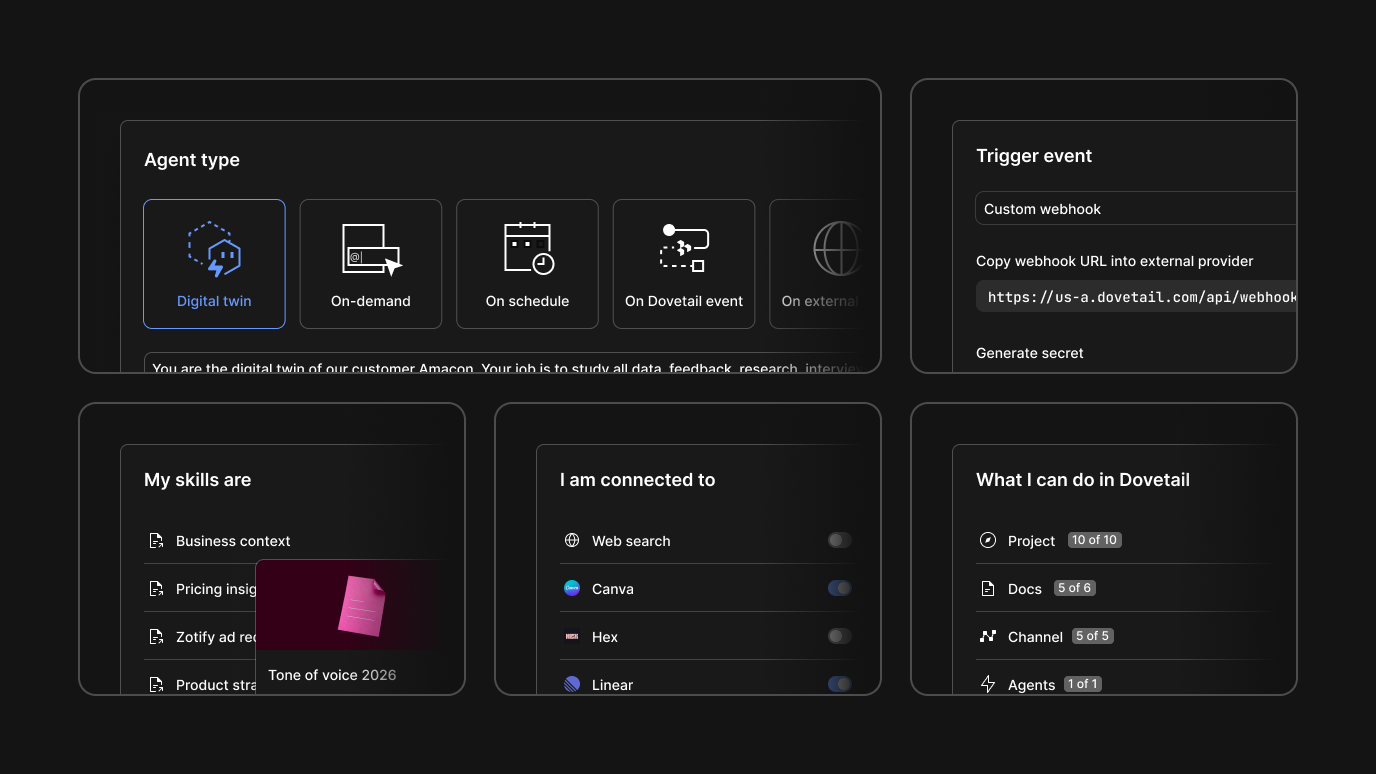Screen dimensions: 1376x774
Task: Click the Generate secret label
Action: 1029,353
